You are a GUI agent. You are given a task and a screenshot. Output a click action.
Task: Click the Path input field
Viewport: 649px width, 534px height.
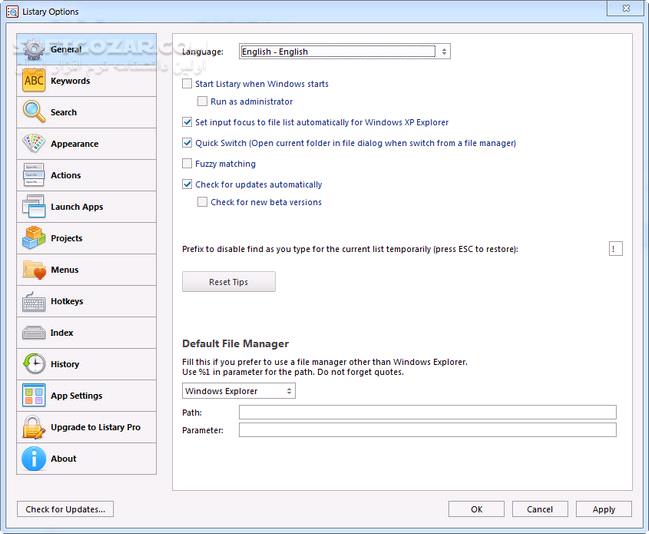point(428,412)
